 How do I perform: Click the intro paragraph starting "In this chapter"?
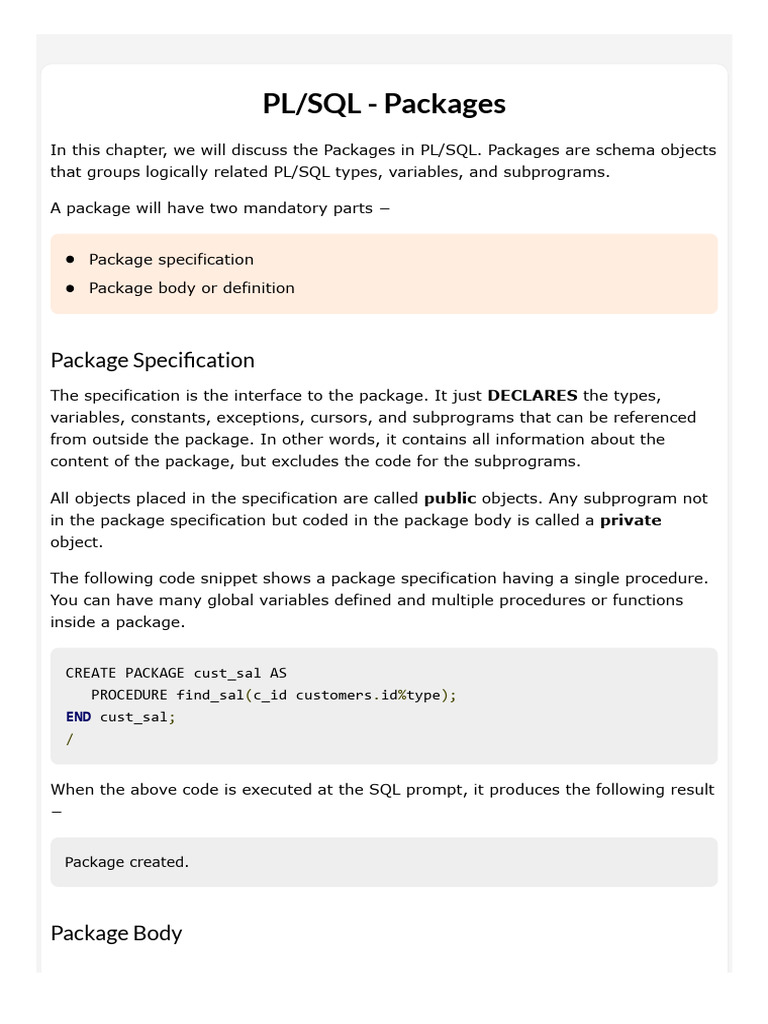point(384,161)
